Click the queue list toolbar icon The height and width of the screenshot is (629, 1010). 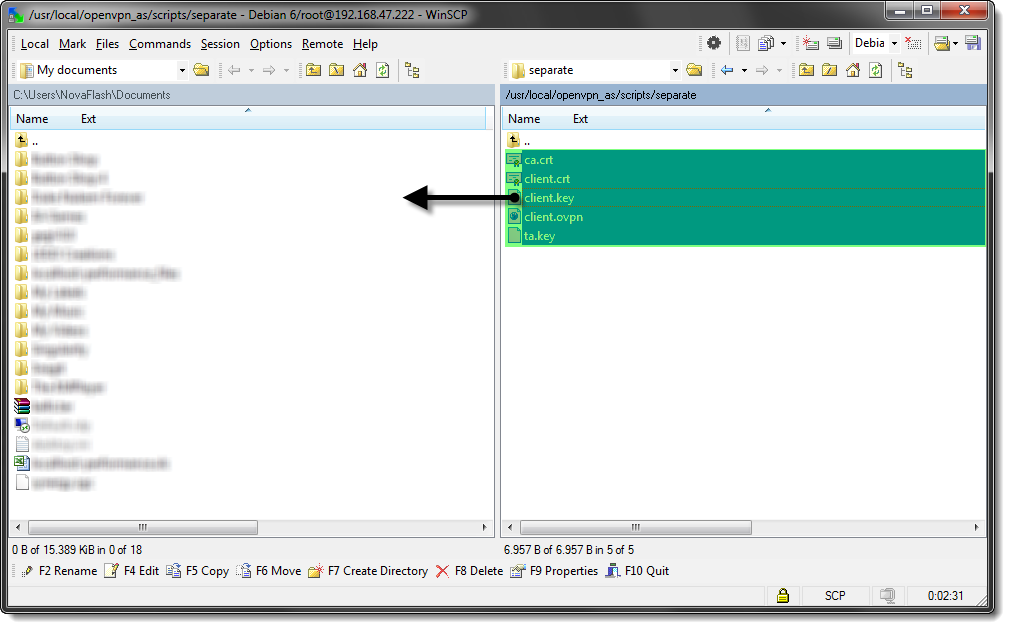click(743, 43)
